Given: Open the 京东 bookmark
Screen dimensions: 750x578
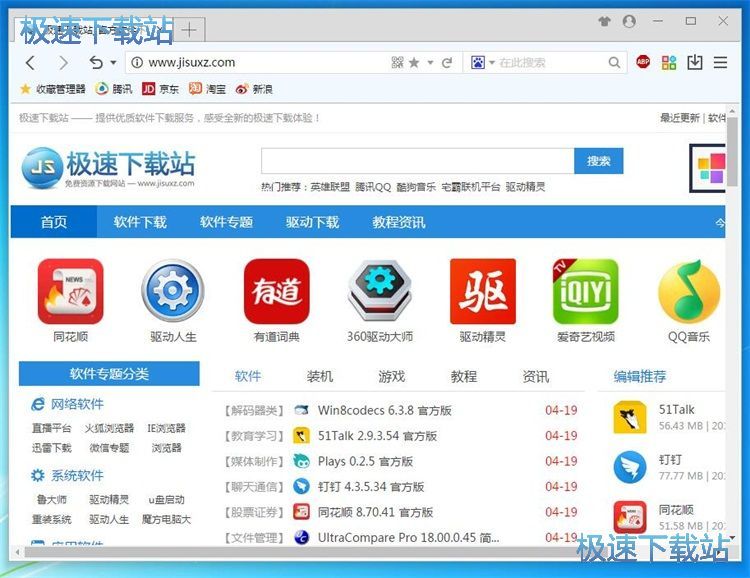Looking at the screenshot, I should 161,89.
